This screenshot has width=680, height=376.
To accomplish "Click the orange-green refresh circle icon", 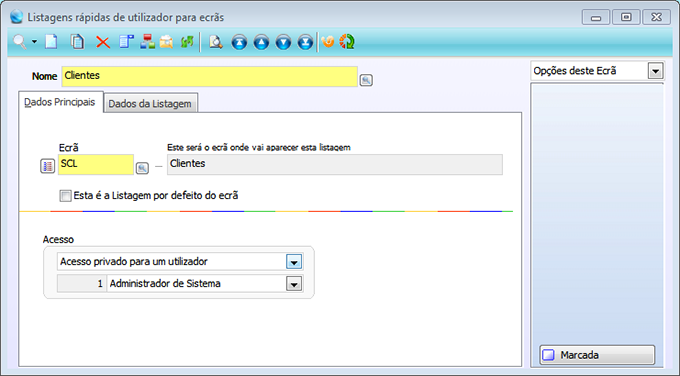I will (x=347, y=42).
